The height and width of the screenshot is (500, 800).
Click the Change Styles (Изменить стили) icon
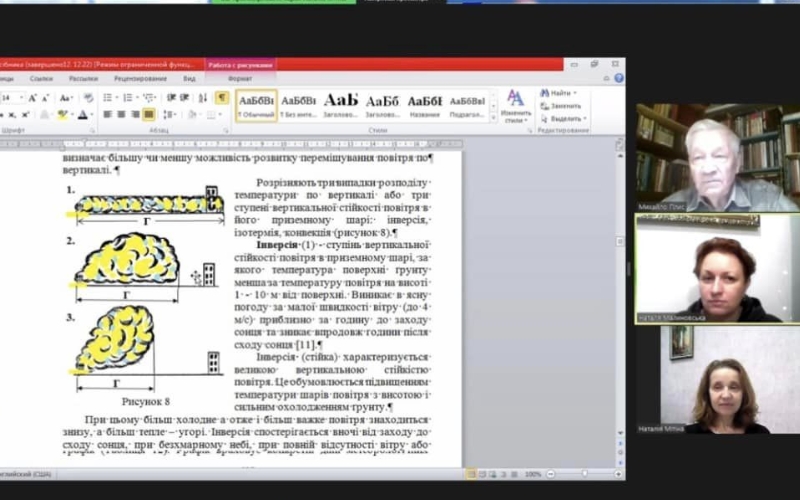pyautogui.click(x=516, y=103)
